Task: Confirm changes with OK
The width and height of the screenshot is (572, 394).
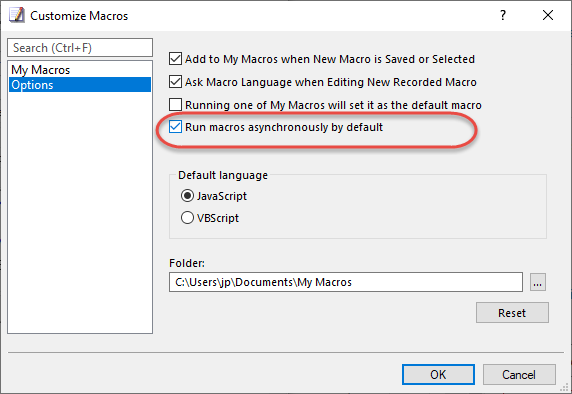Action: 438,375
